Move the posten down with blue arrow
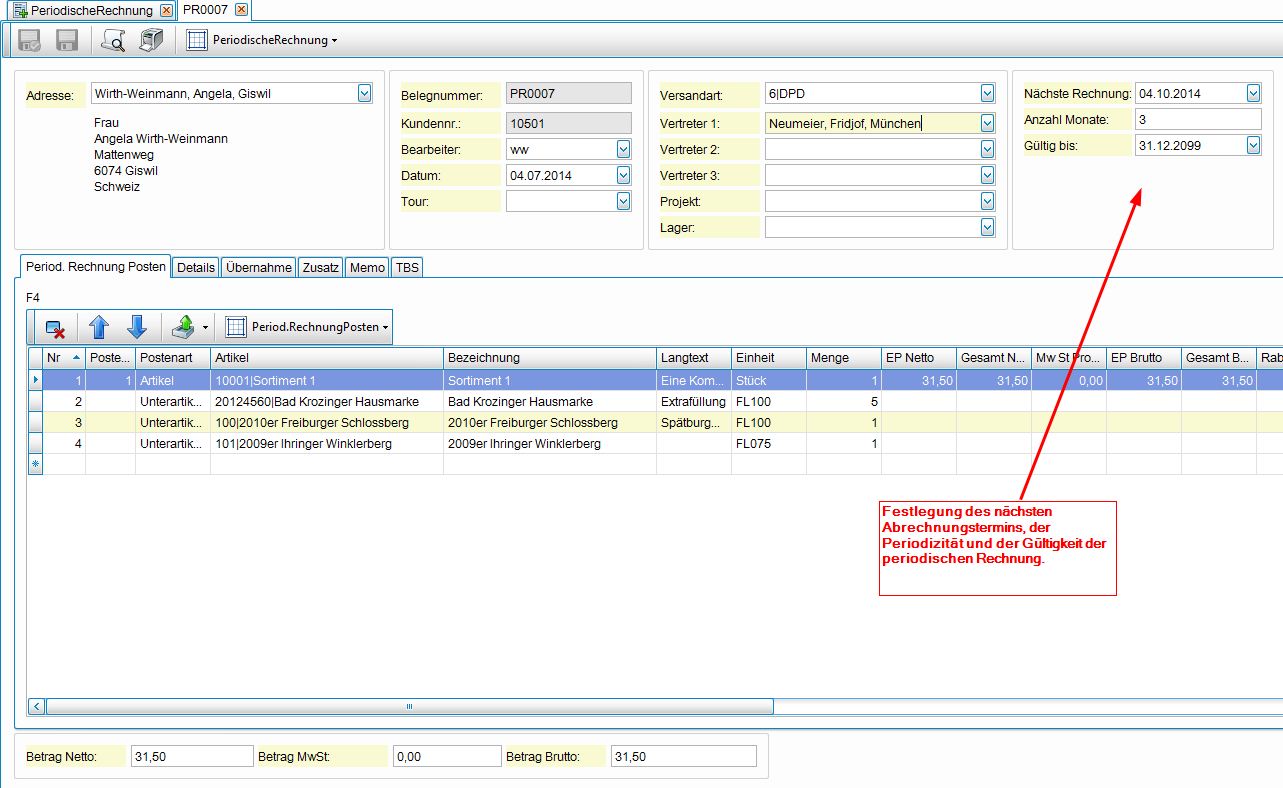The image size is (1283, 788). pos(137,326)
